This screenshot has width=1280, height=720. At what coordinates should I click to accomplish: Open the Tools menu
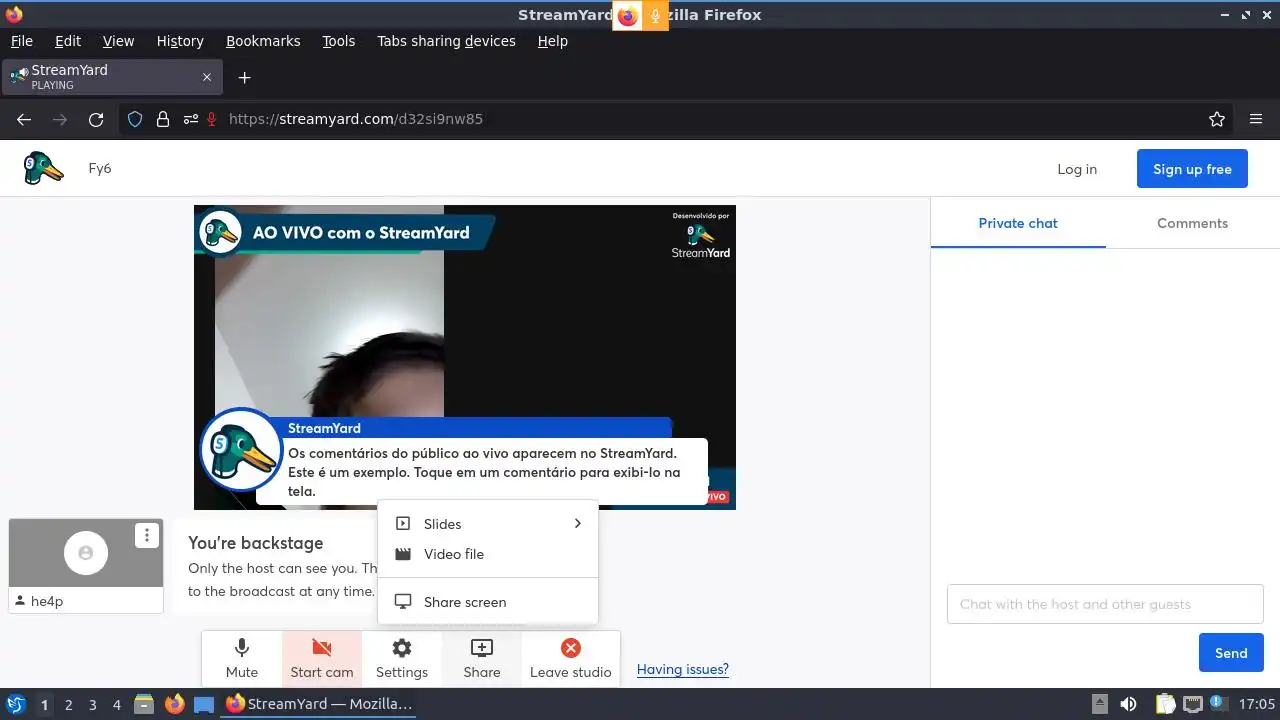pyautogui.click(x=339, y=41)
